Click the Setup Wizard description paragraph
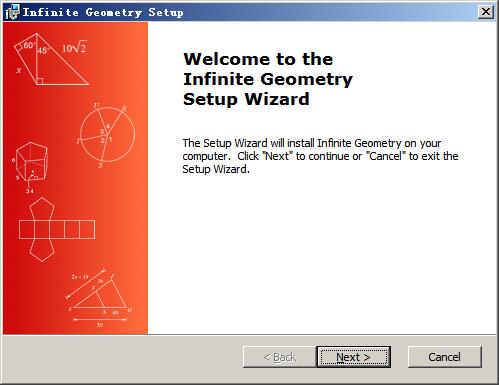Viewport: 499px width, 385px height. click(320, 156)
